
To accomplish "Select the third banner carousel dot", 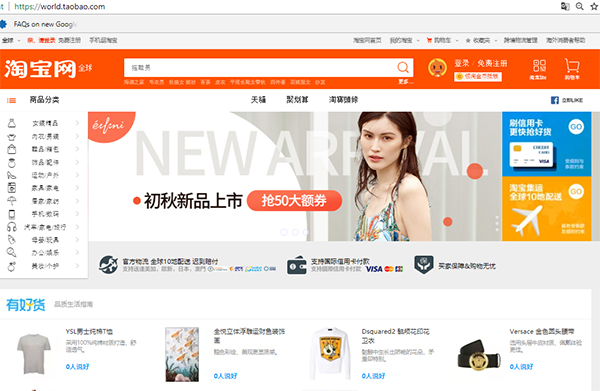I will pyautogui.click(x=306, y=232).
